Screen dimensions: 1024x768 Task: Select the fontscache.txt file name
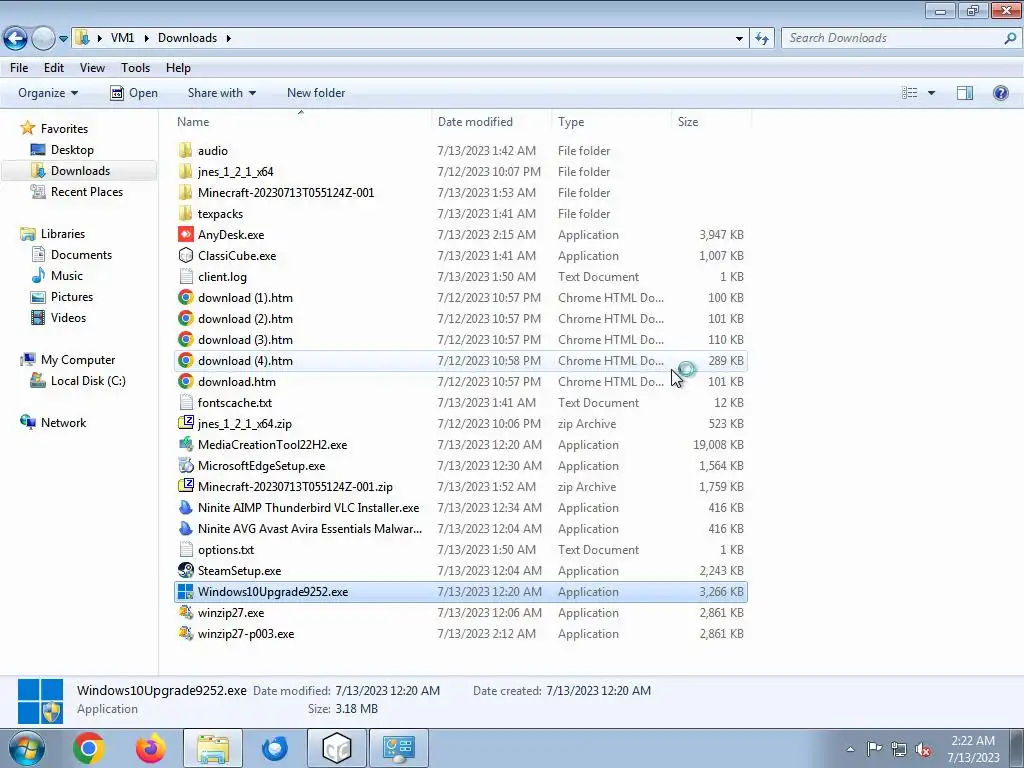(235, 403)
